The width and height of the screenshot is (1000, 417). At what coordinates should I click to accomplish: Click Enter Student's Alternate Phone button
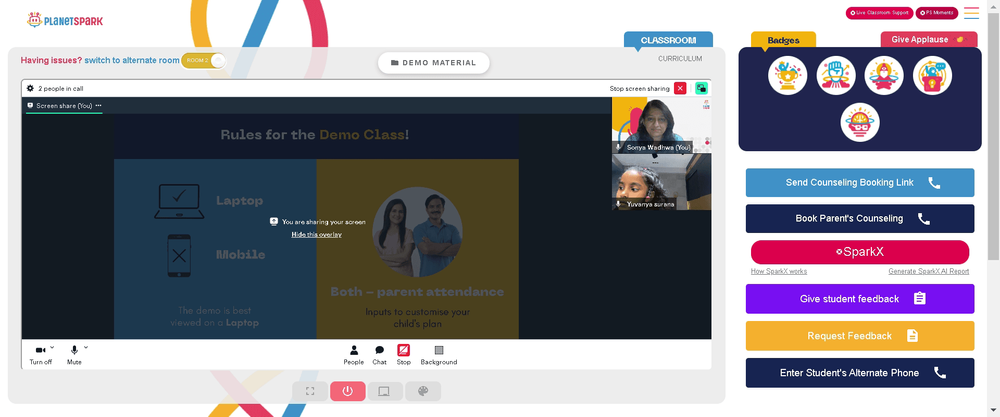tap(860, 372)
